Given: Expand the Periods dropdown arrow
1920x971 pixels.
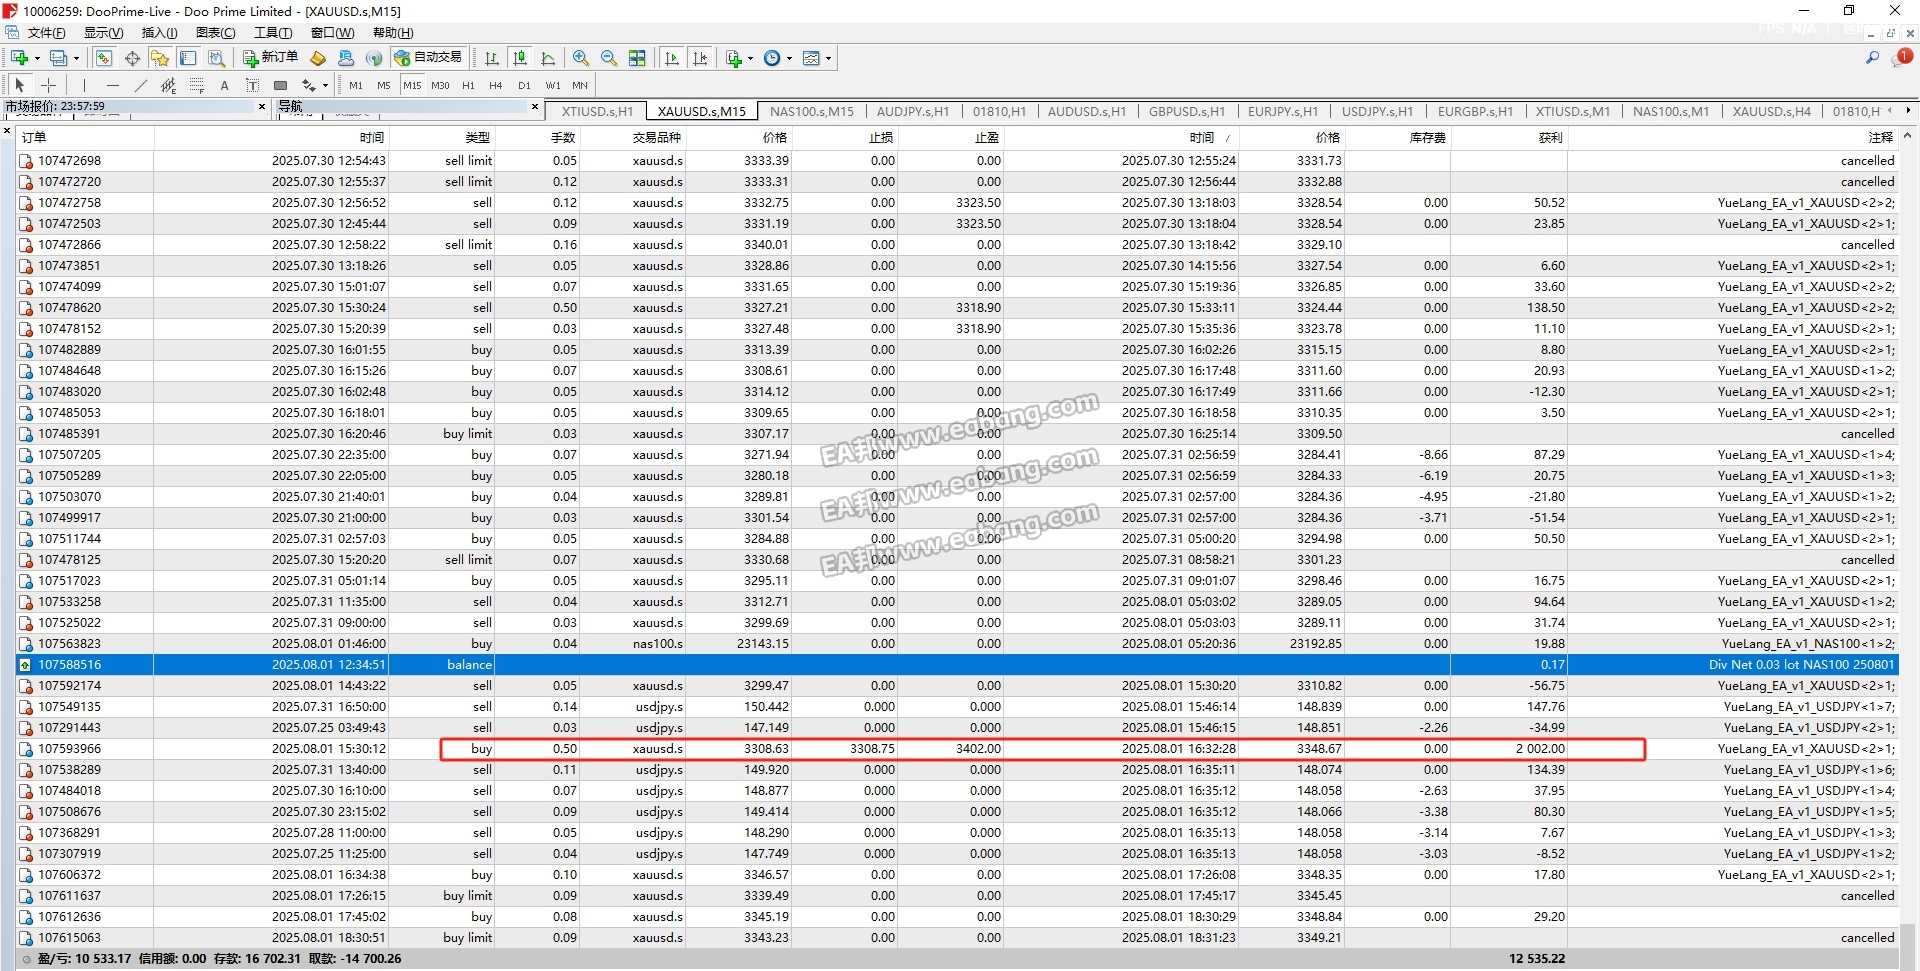Looking at the screenshot, I should coord(789,58).
